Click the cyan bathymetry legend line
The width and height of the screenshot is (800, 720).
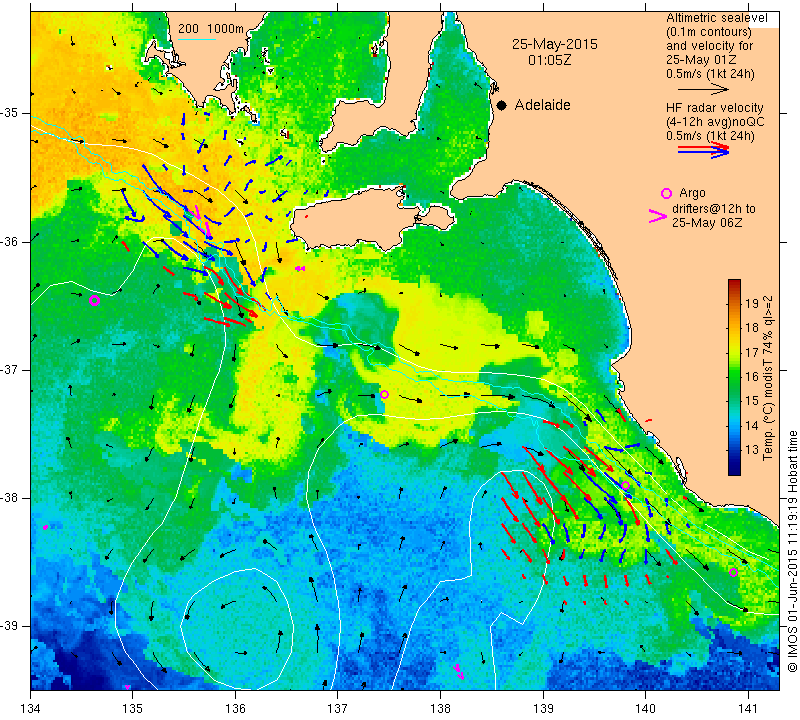pos(197,38)
